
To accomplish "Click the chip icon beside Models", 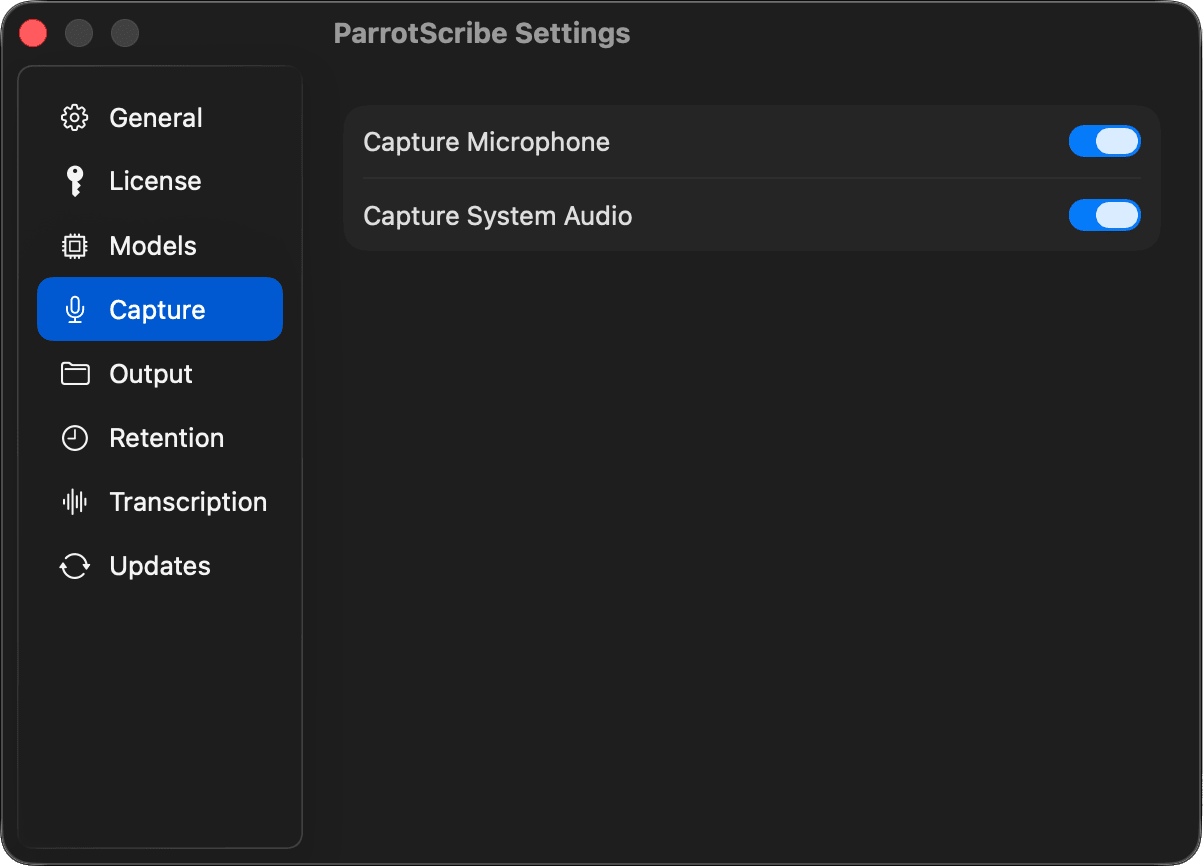I will 75,246.
